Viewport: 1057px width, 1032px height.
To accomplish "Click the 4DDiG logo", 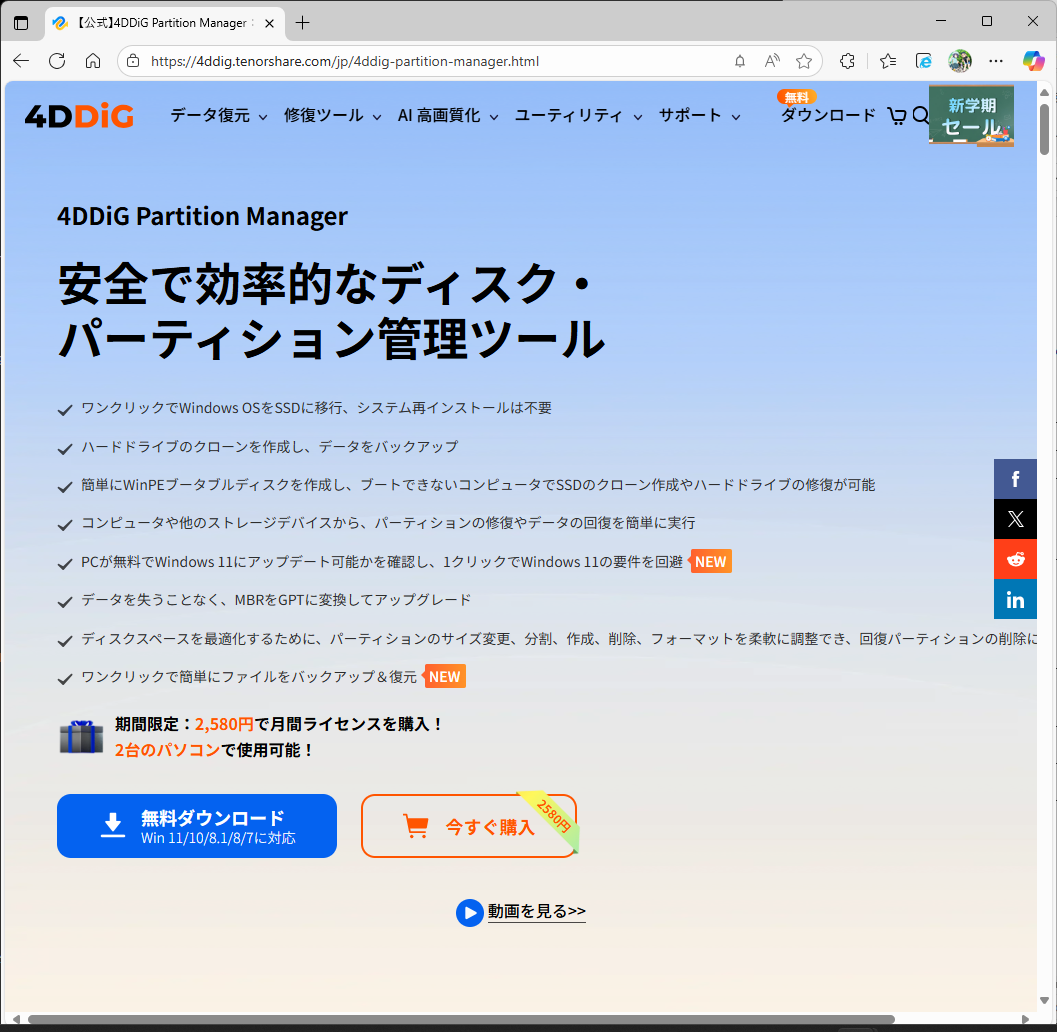I will click(79, 116).
